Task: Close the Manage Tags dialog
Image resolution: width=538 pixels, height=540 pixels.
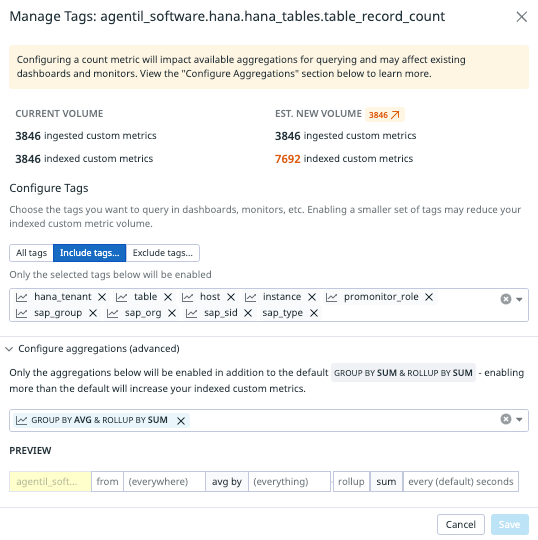Action: (x=521, y=17)
